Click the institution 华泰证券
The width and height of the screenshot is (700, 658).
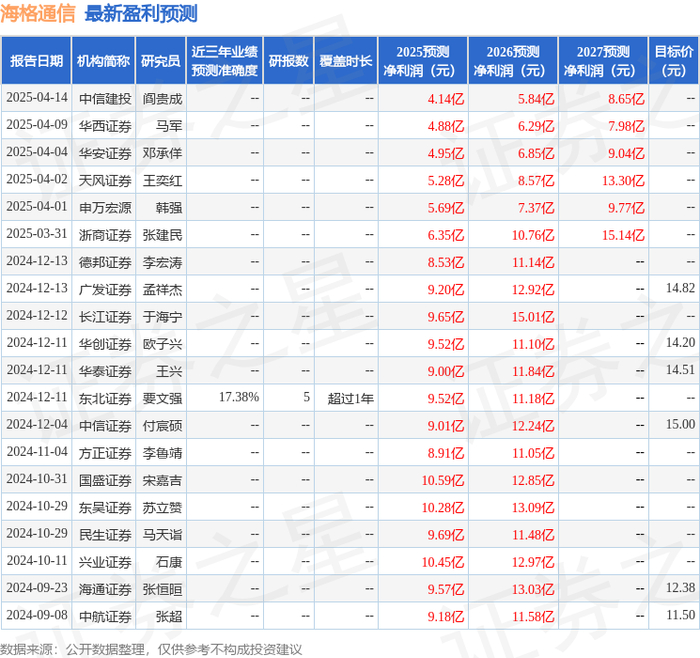[105, 371]
